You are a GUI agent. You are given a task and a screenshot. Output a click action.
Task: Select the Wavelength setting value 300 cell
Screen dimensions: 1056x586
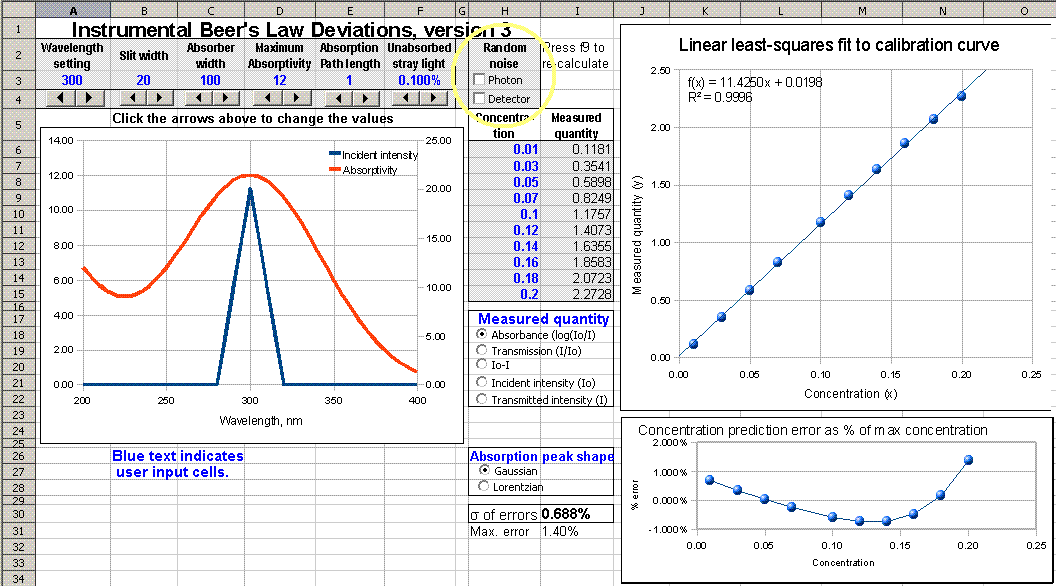tap(71, 80)
